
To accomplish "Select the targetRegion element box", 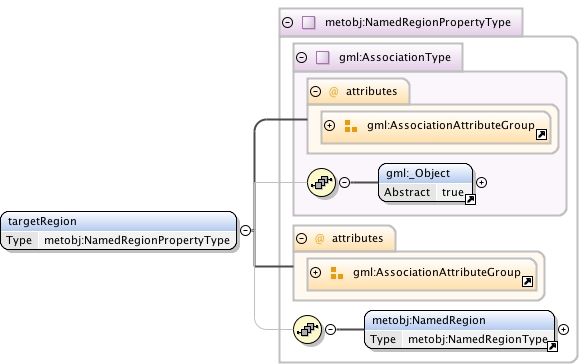I will point(119,231).
